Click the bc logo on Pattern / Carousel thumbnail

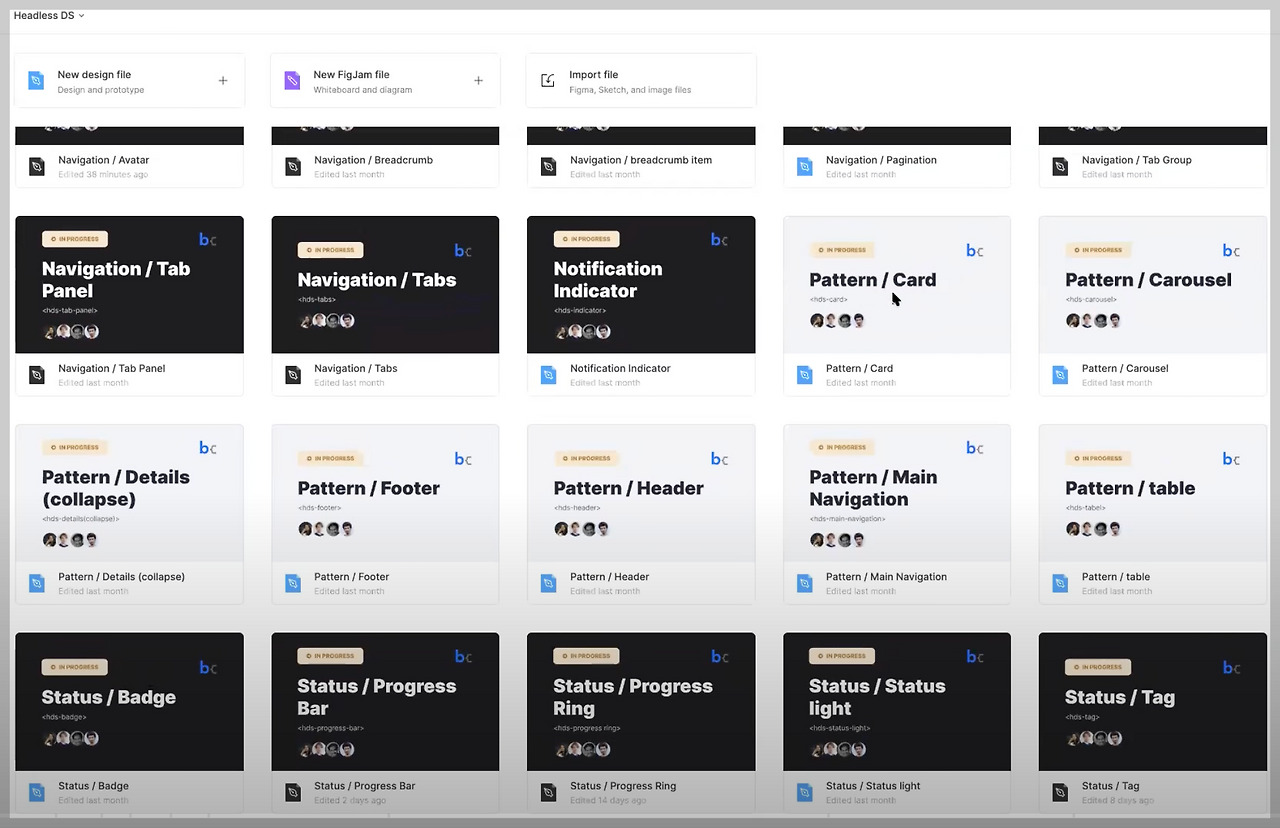pos(1230,250)
